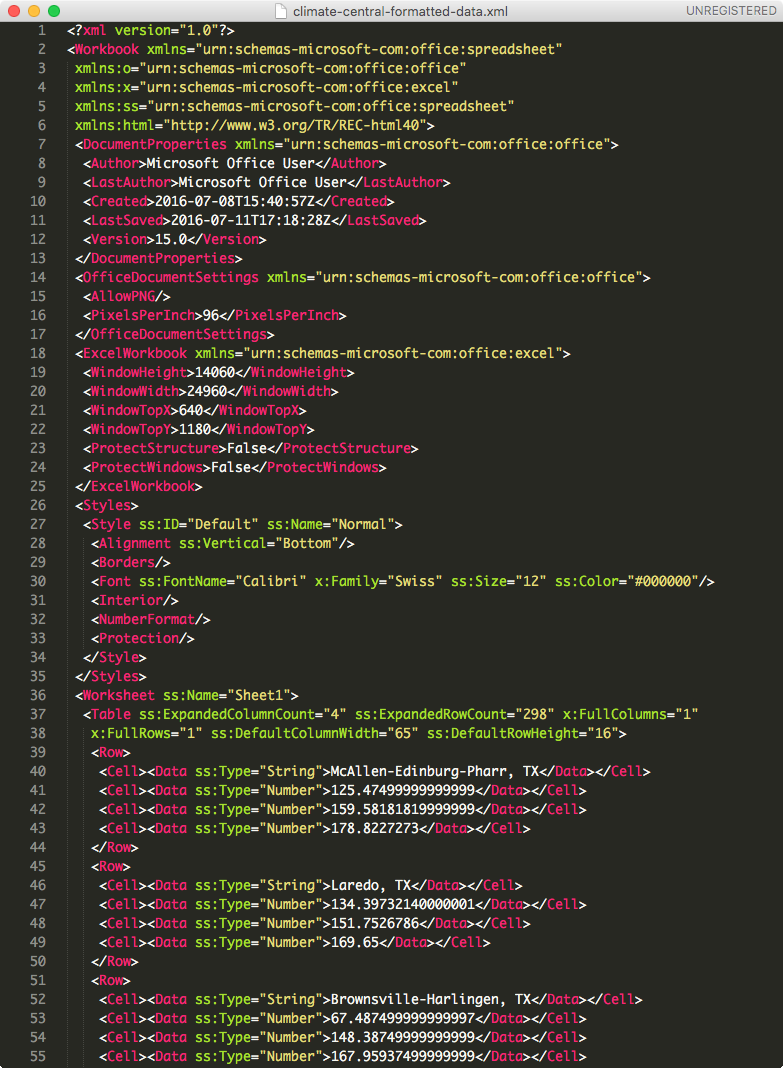
Task: Click the 1180 WindowTopY value
Action: (x=195, y=430)
